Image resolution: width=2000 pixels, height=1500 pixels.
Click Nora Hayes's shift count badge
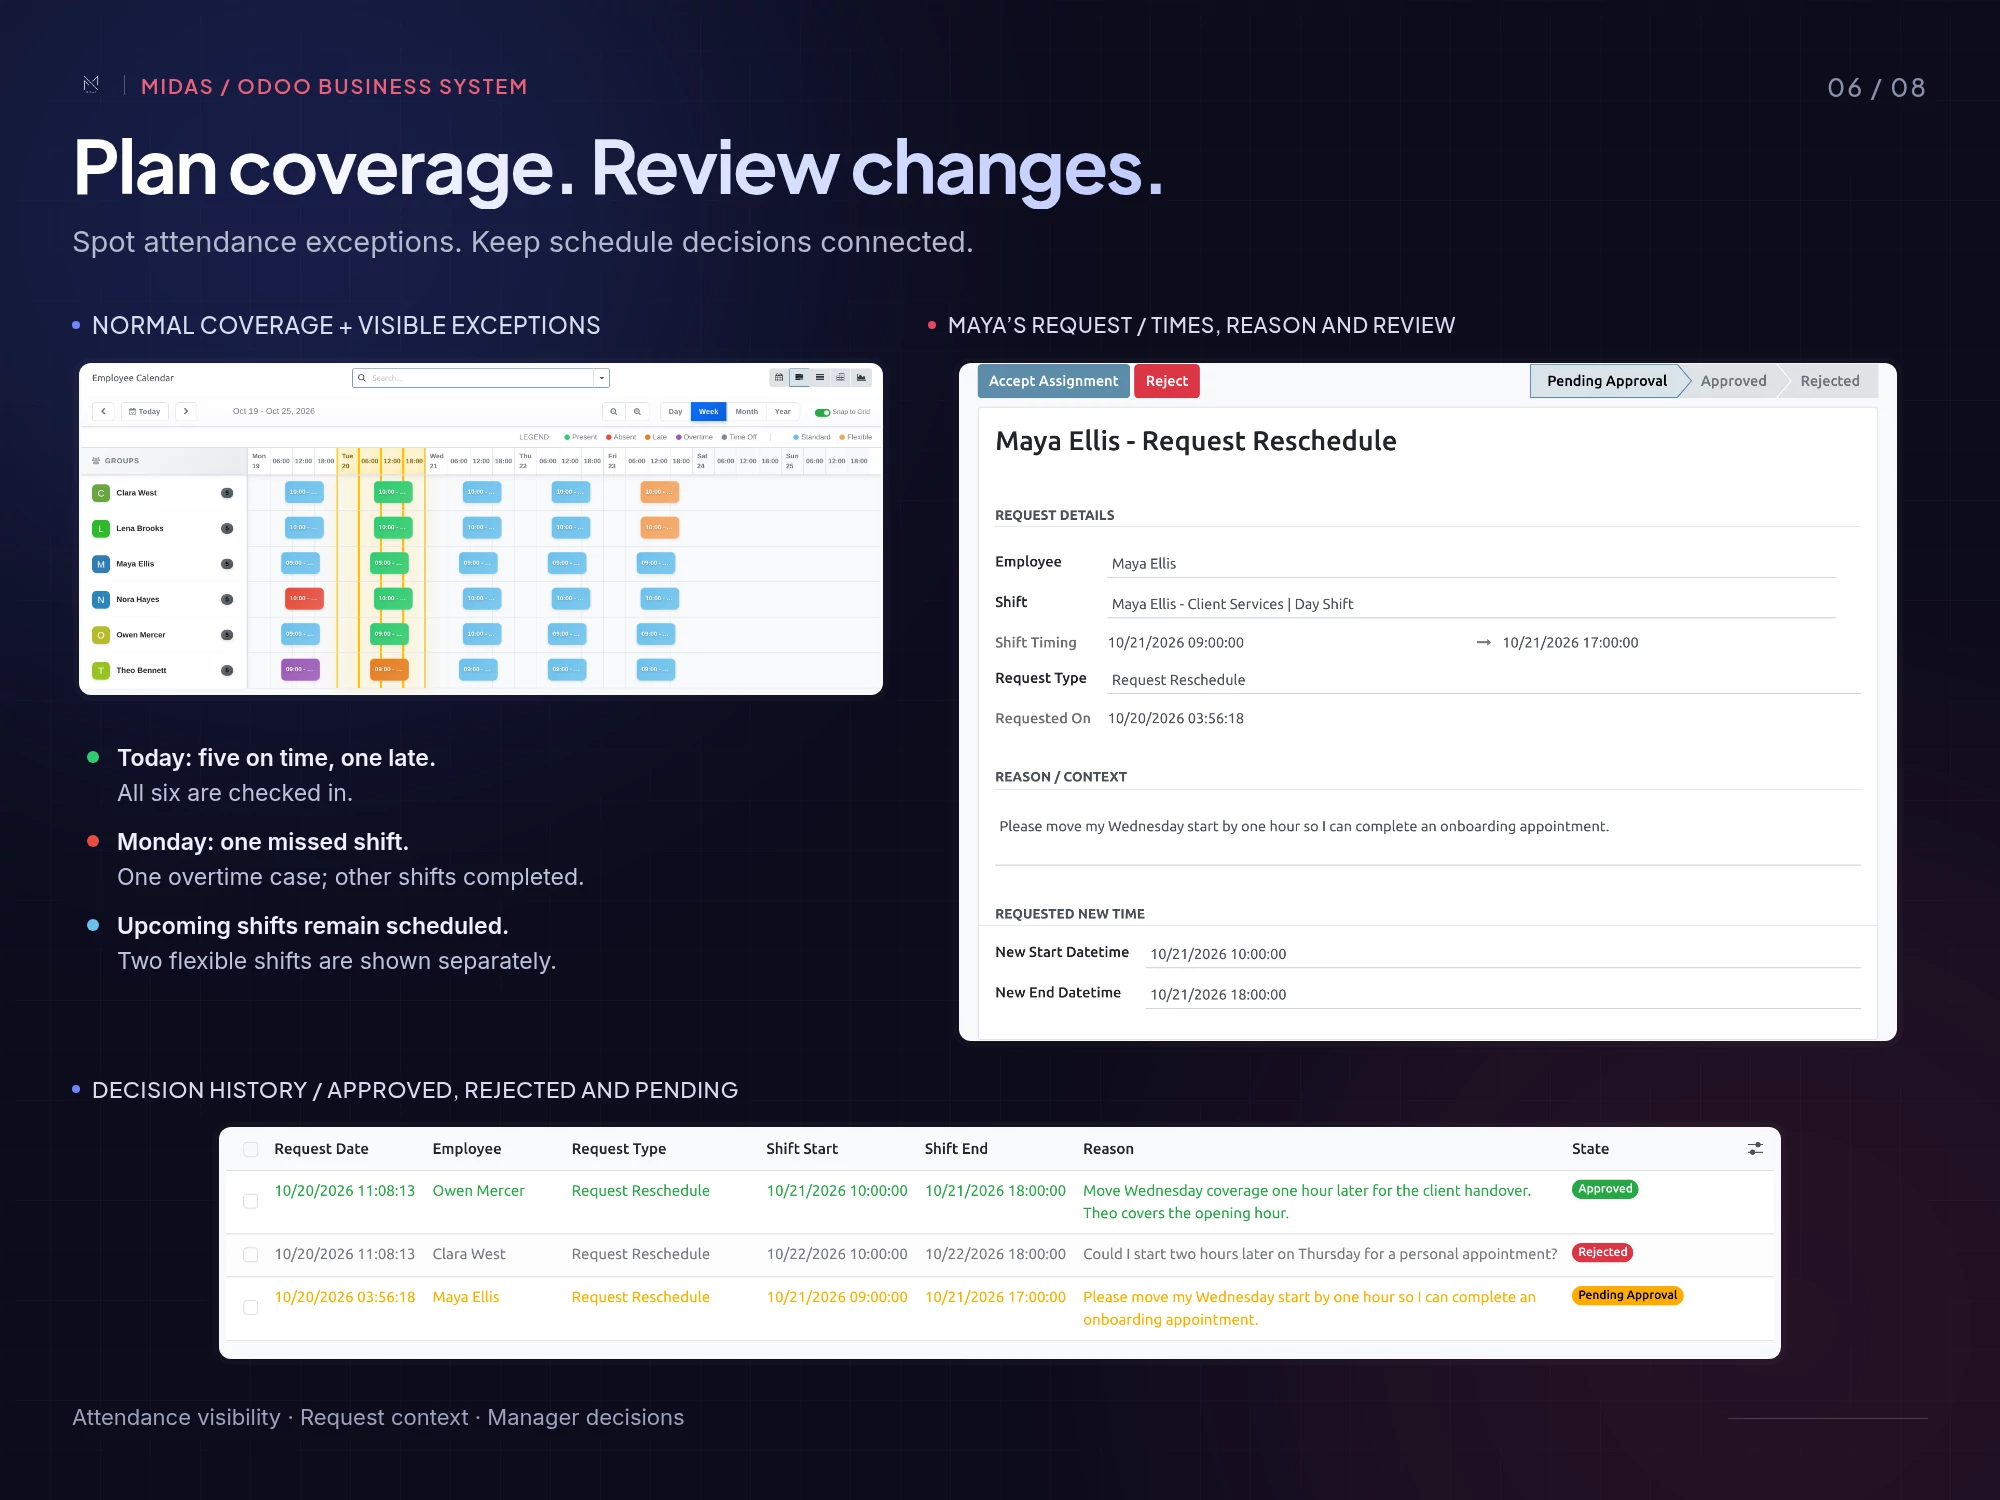[227, 599]
